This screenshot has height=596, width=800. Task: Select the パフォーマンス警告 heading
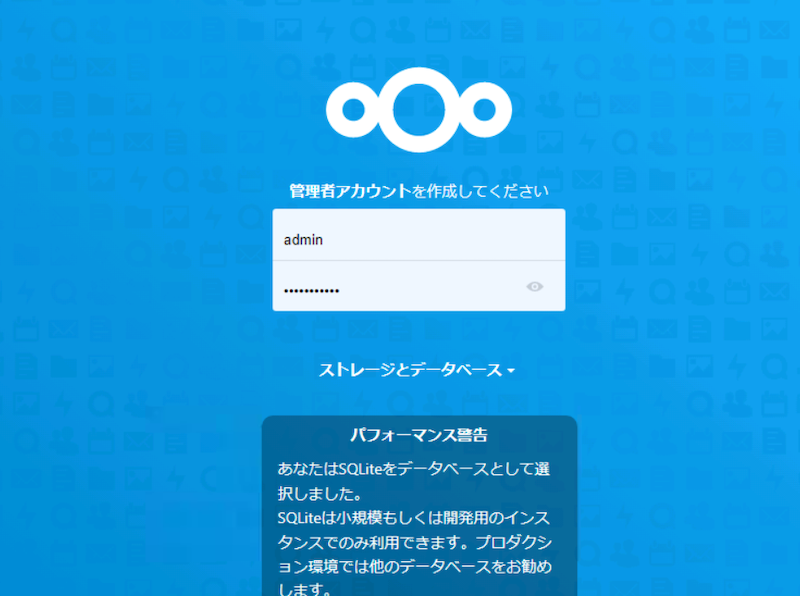click(x=419, y=435)
